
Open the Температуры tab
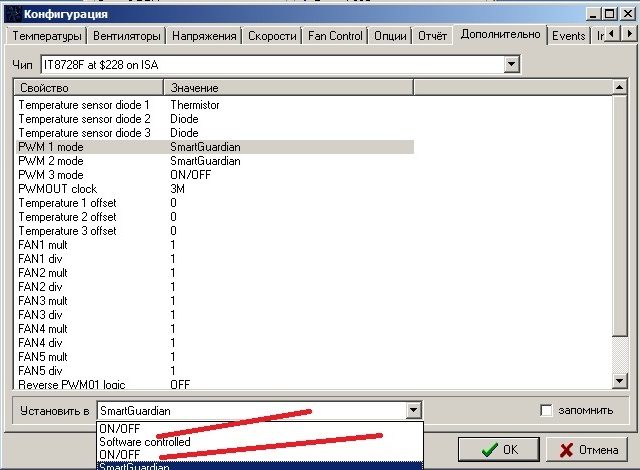pyautogui.click(x=46, y=36)
